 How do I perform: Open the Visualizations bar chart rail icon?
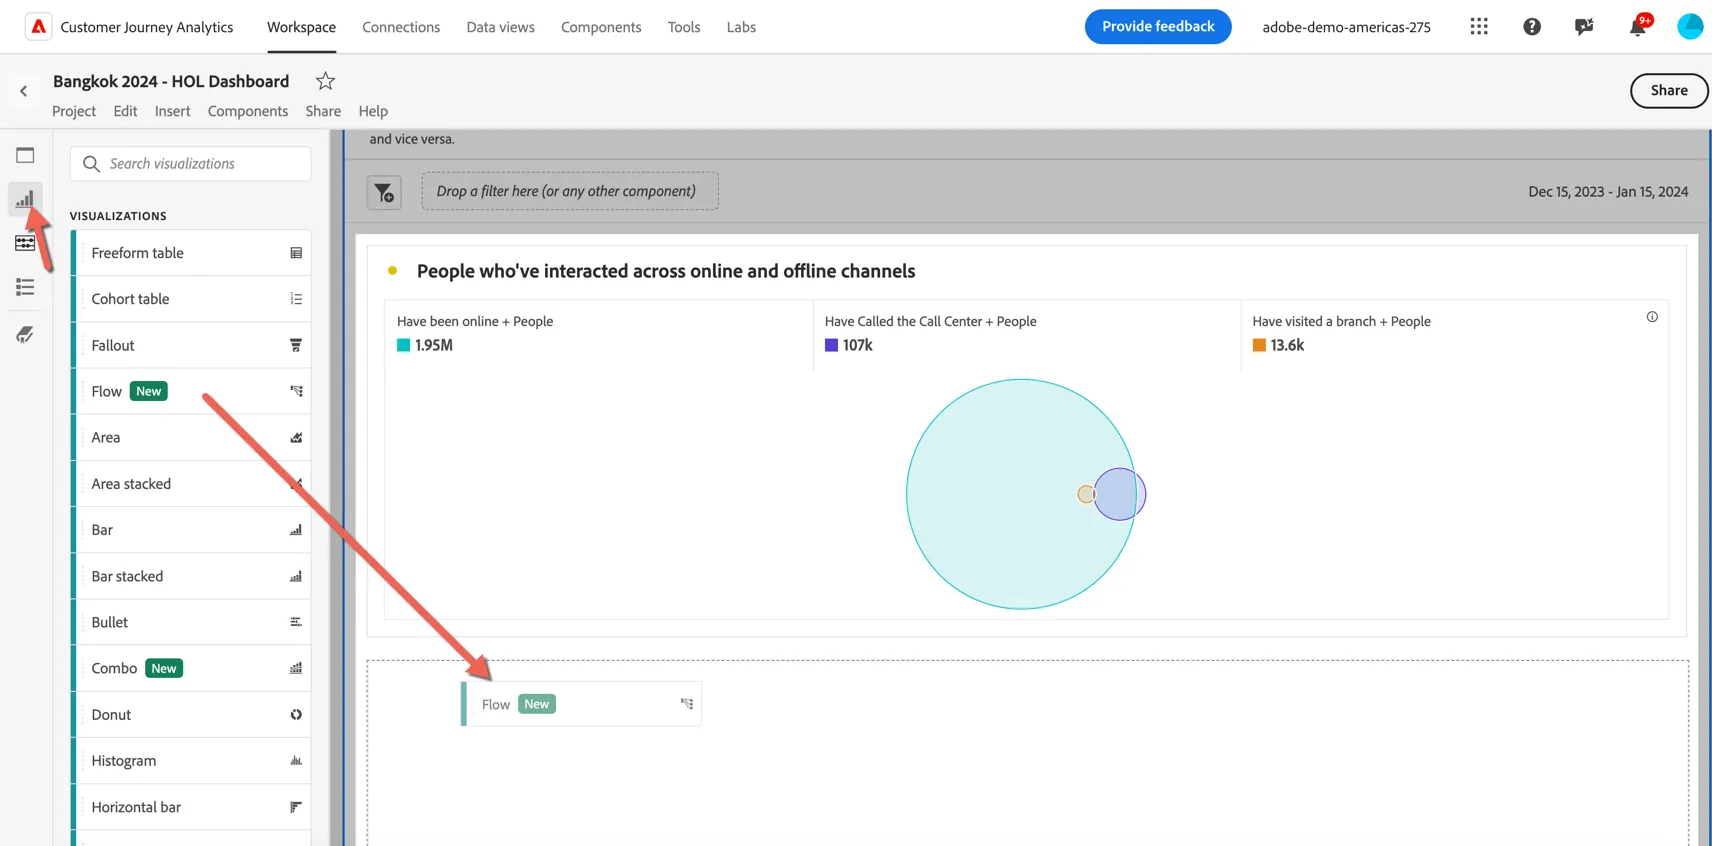[25, 199]
